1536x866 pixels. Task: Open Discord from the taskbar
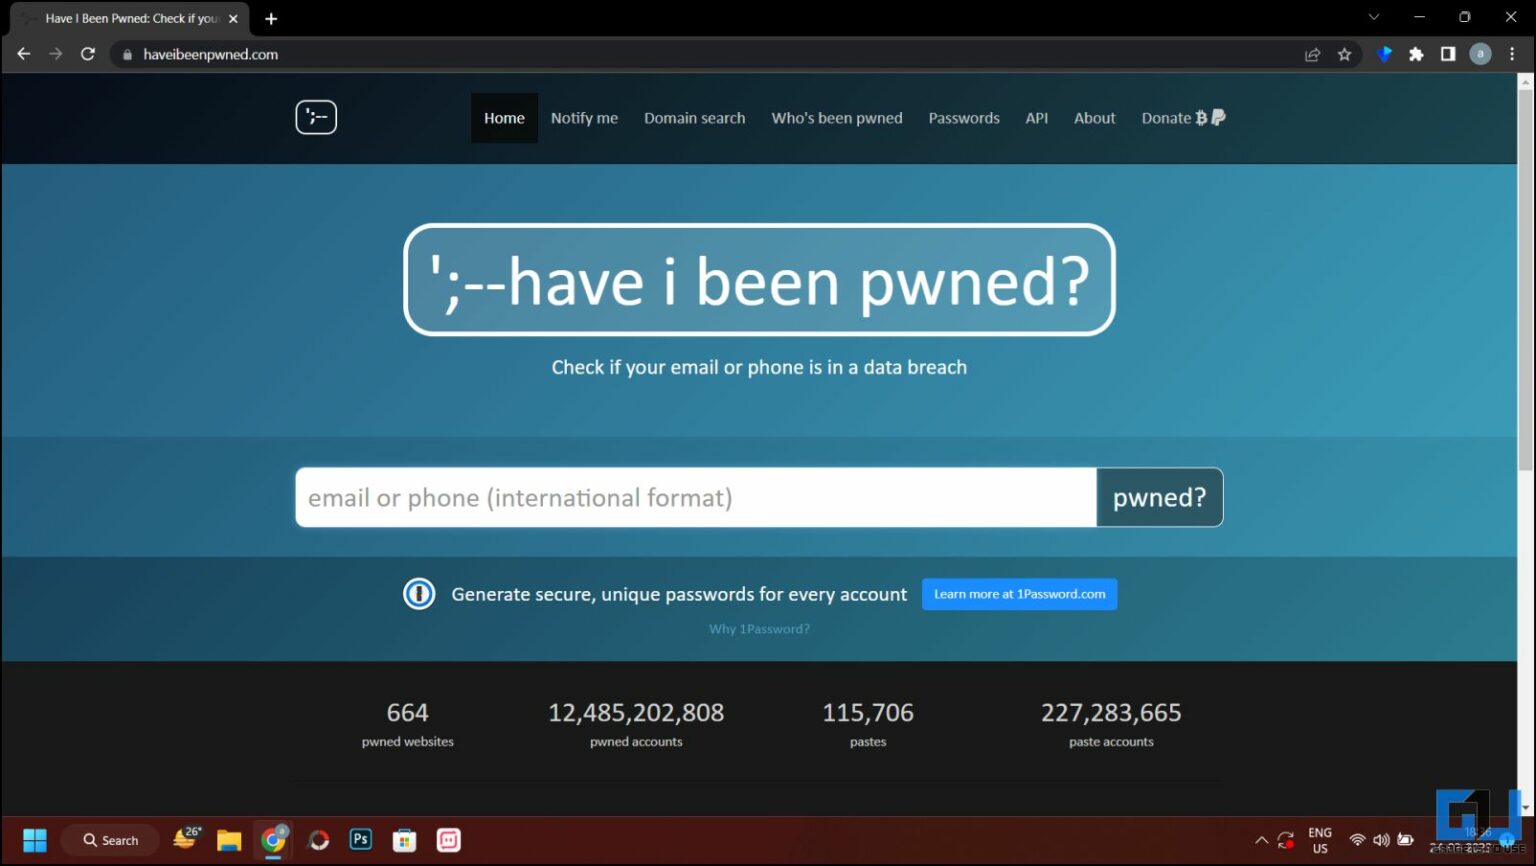448,840
